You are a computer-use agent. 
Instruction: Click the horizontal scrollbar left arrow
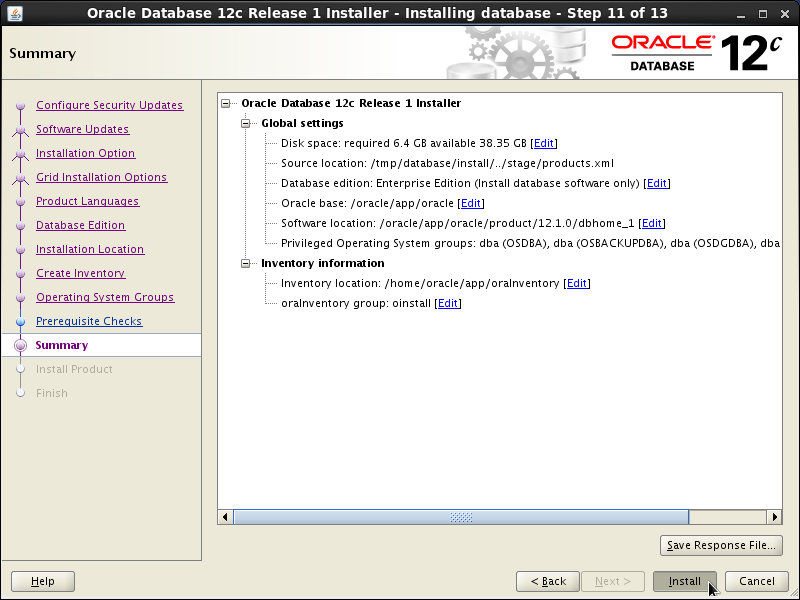225,517
